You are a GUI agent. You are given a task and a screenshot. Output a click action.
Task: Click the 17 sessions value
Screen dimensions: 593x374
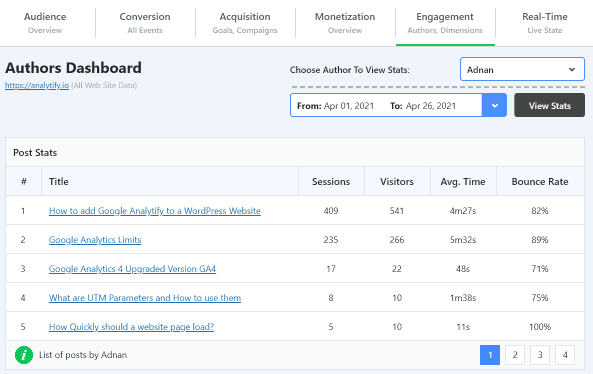click(331, 269)
